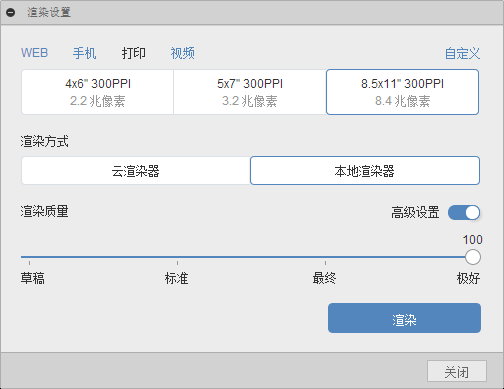Click the 渲染方式 section label
Image resolution: width=504 pixels, height=389 pixels.
point(45,141)
